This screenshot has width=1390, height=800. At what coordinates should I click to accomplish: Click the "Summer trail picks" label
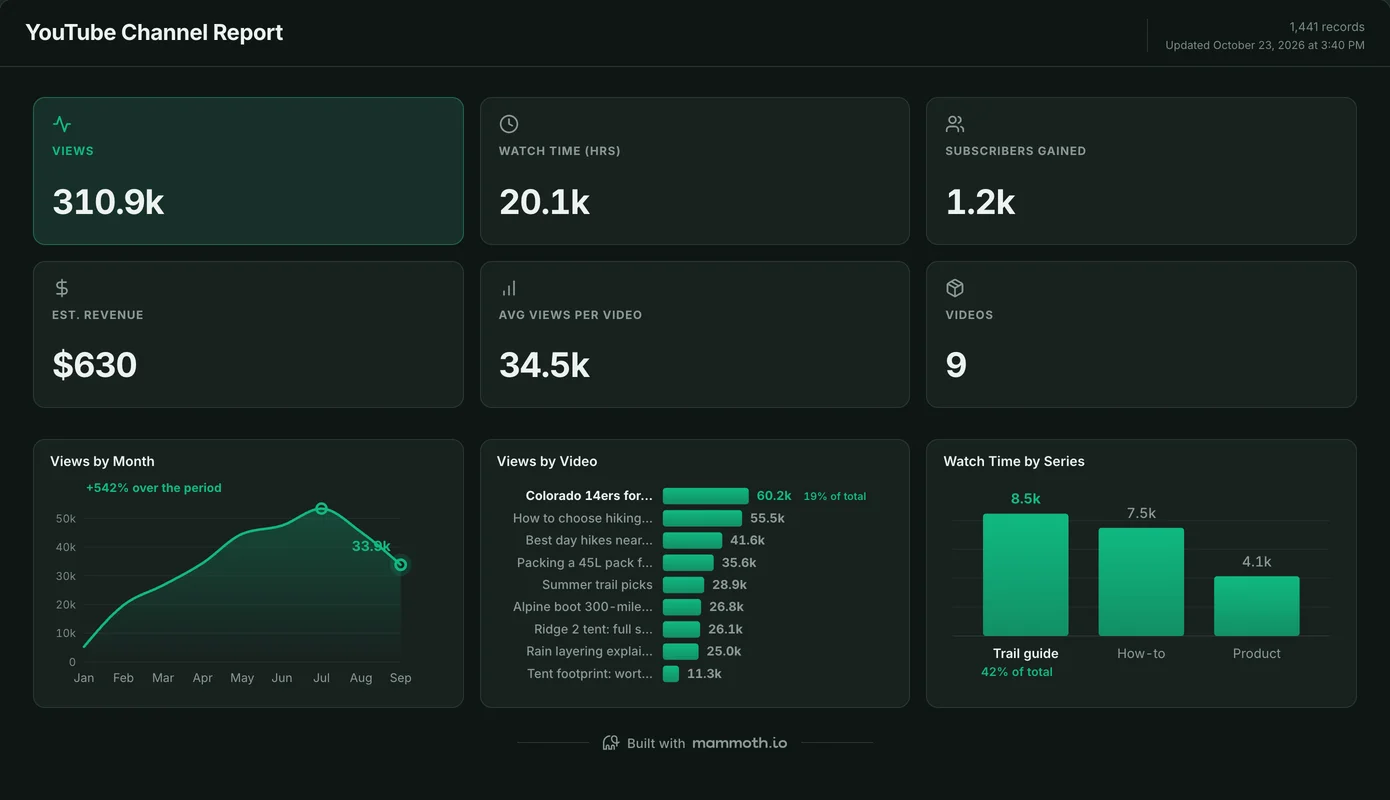[x=597, y=585]
